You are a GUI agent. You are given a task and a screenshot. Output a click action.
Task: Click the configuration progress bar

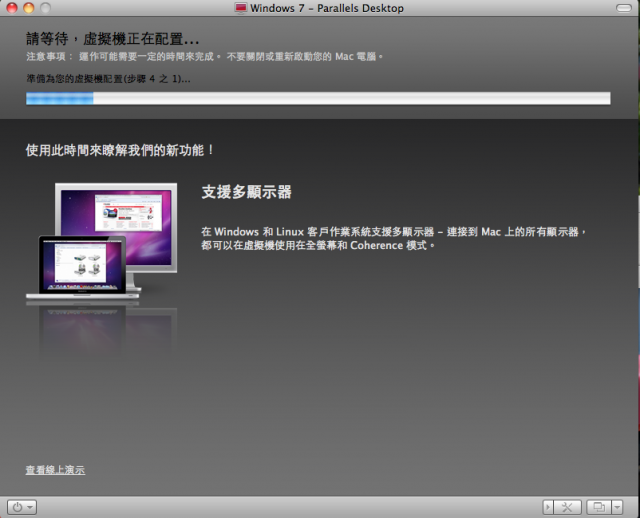(318, 98)
